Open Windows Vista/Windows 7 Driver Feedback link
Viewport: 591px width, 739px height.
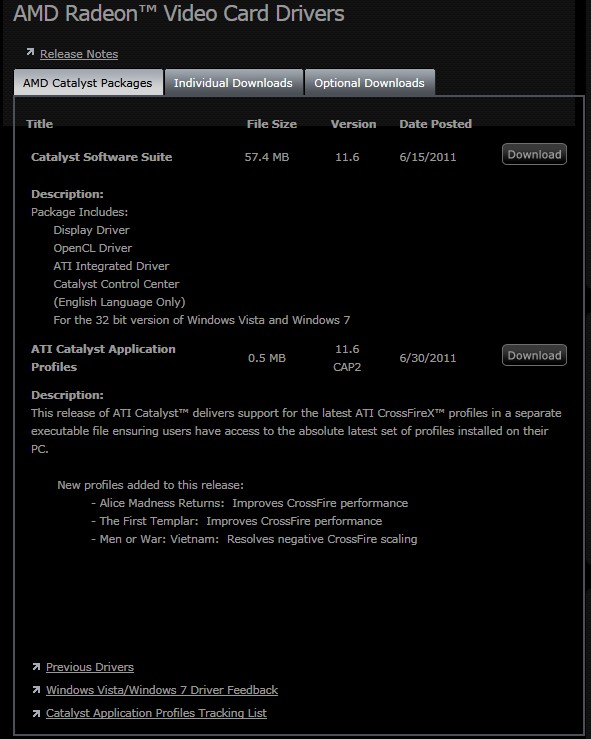tap(162, 690)
